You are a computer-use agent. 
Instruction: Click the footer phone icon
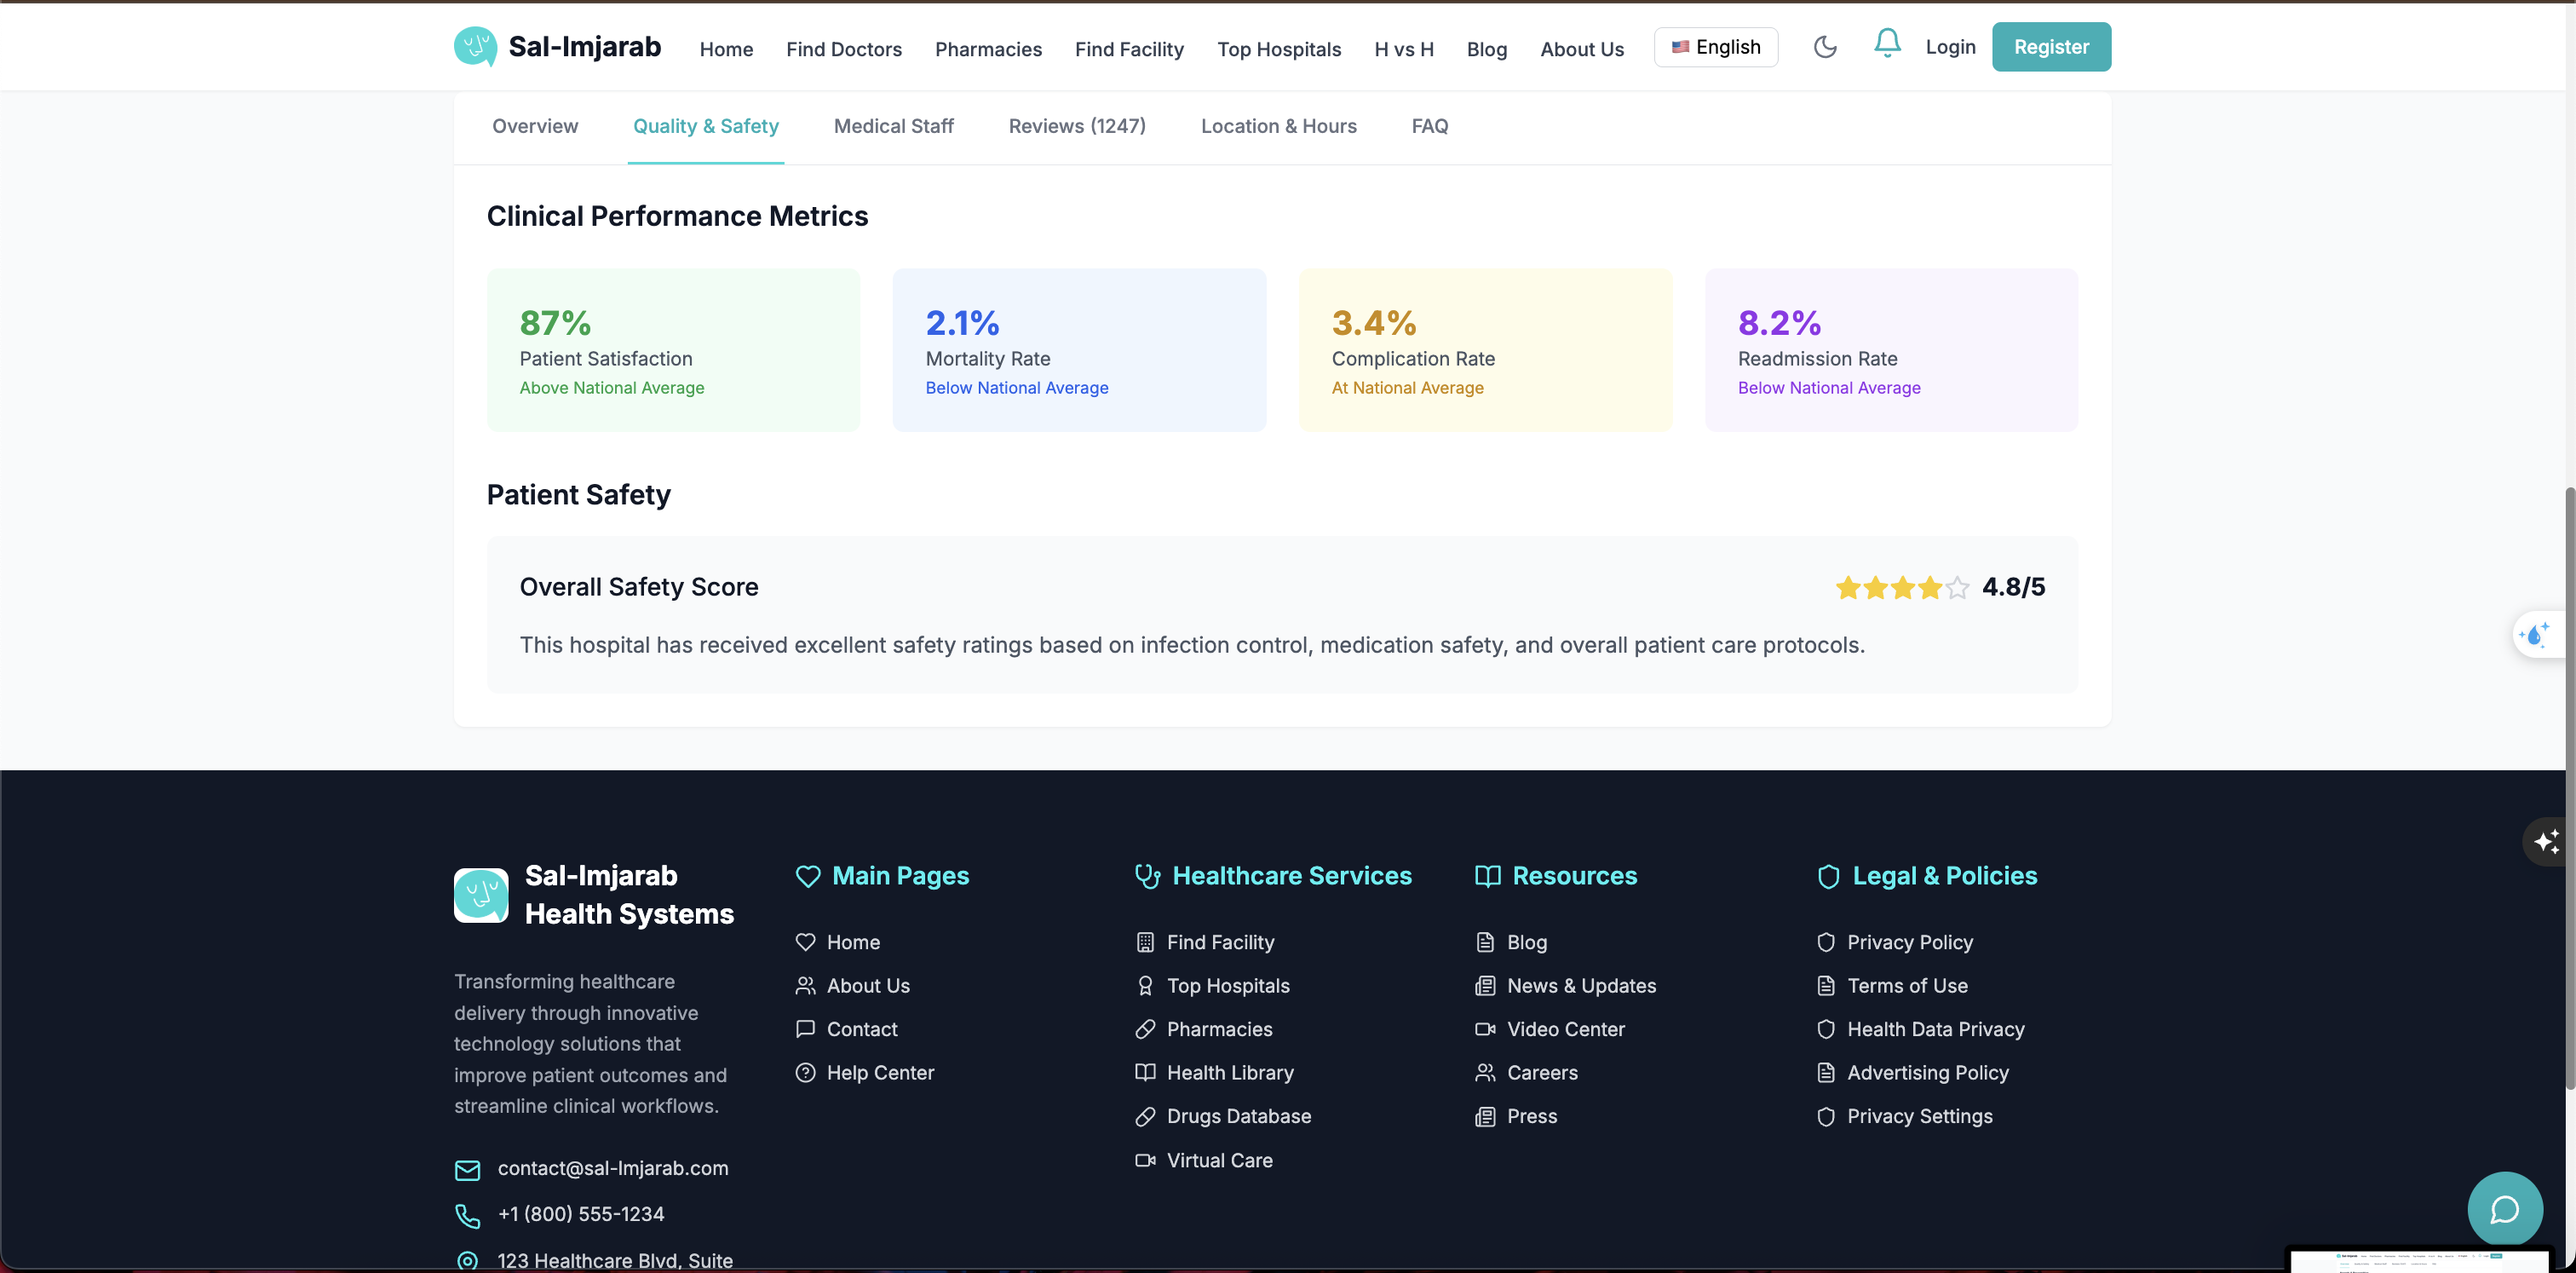pos(467,1215)
